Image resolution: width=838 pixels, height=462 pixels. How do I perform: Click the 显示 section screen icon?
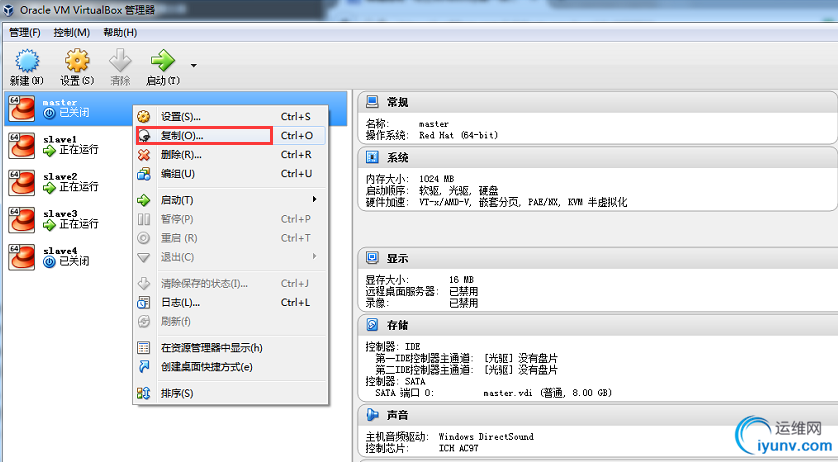click(373, 258)
